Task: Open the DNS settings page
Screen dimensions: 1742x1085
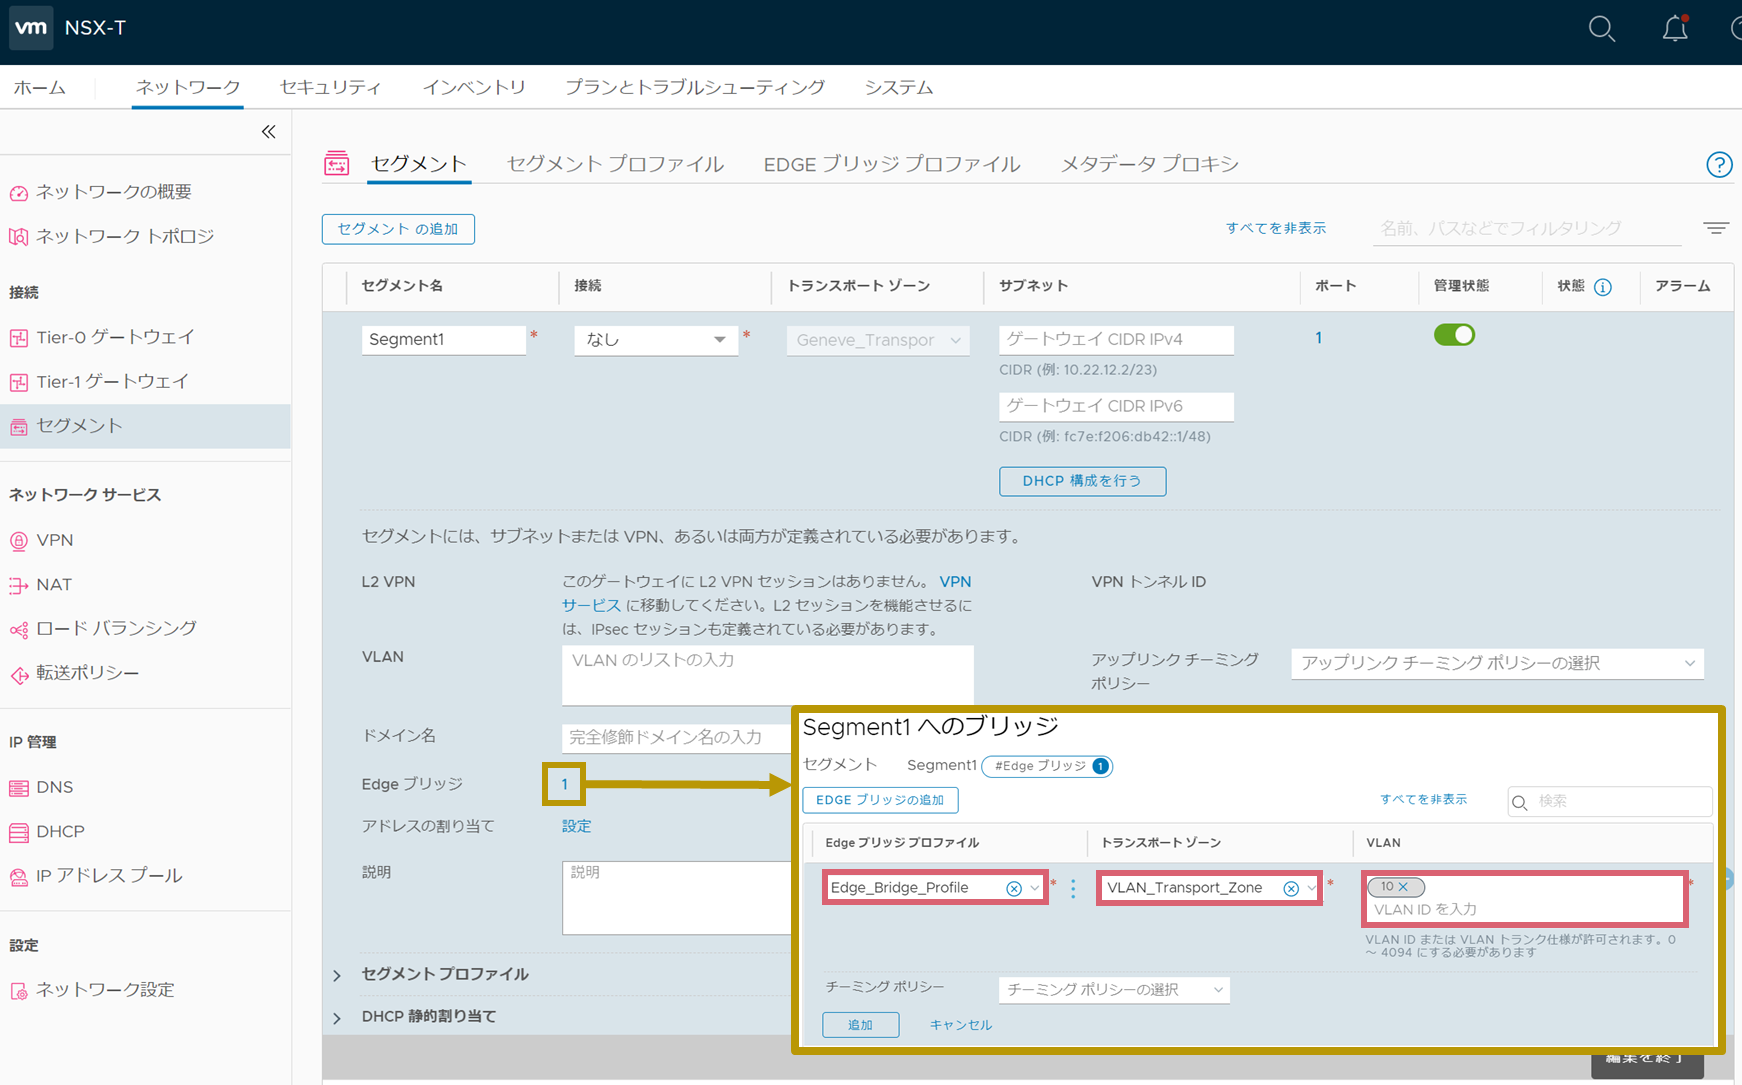Action: (x=54, y=787)
